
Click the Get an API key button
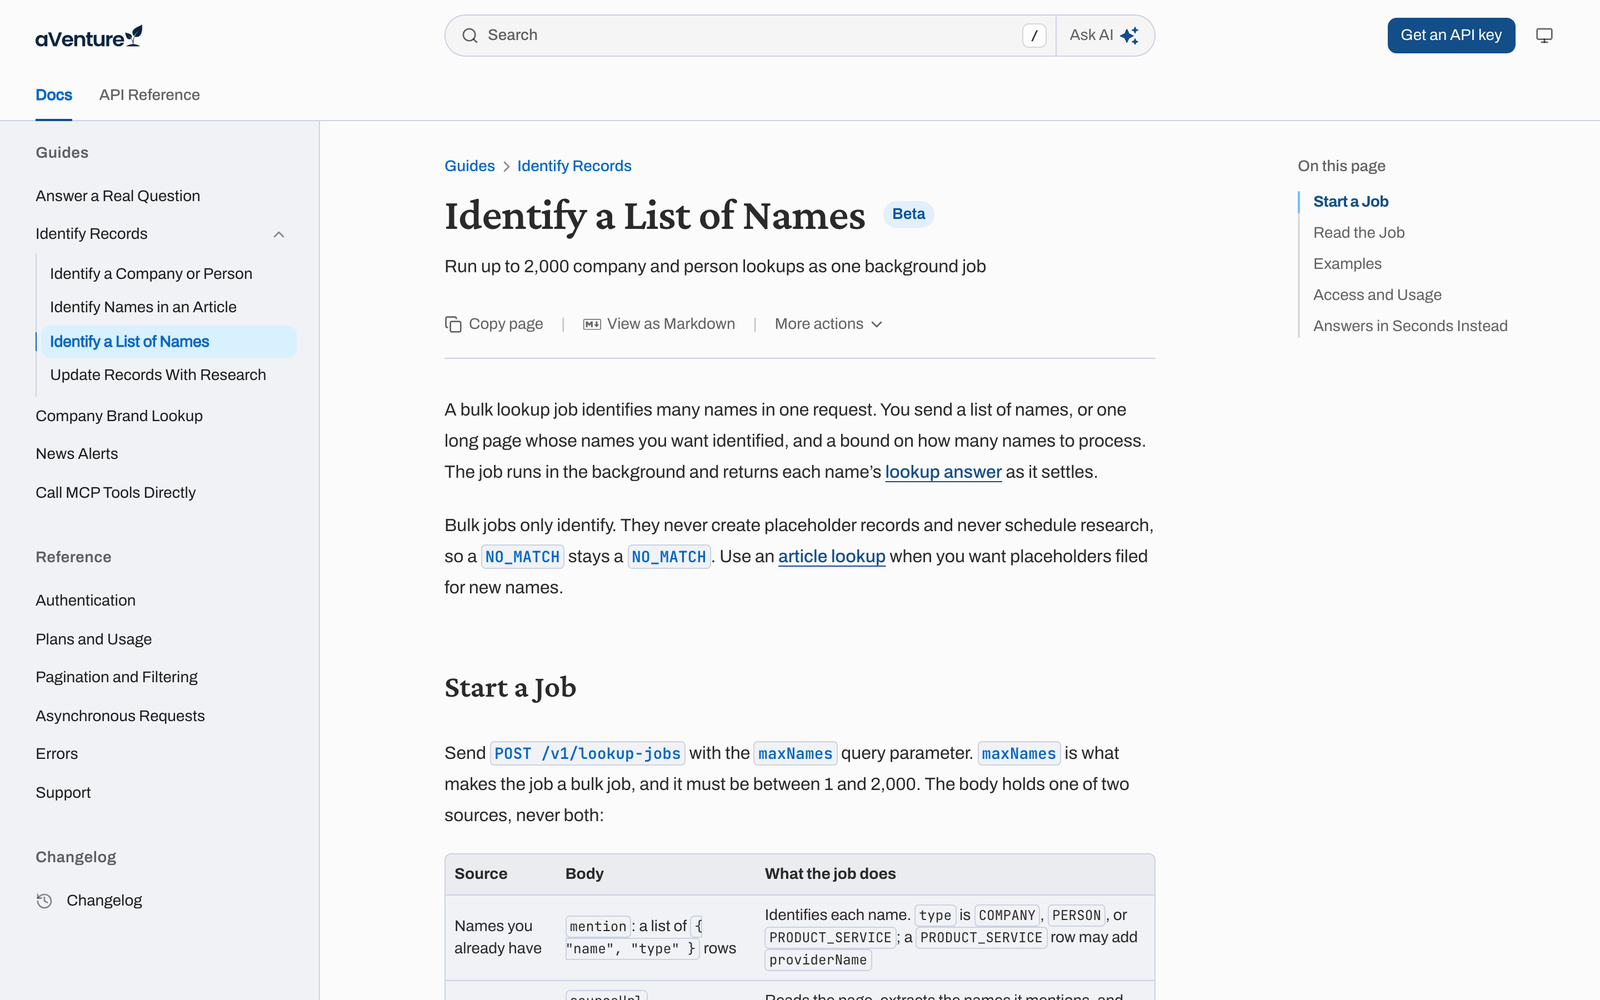click(x=1451, y=35)
